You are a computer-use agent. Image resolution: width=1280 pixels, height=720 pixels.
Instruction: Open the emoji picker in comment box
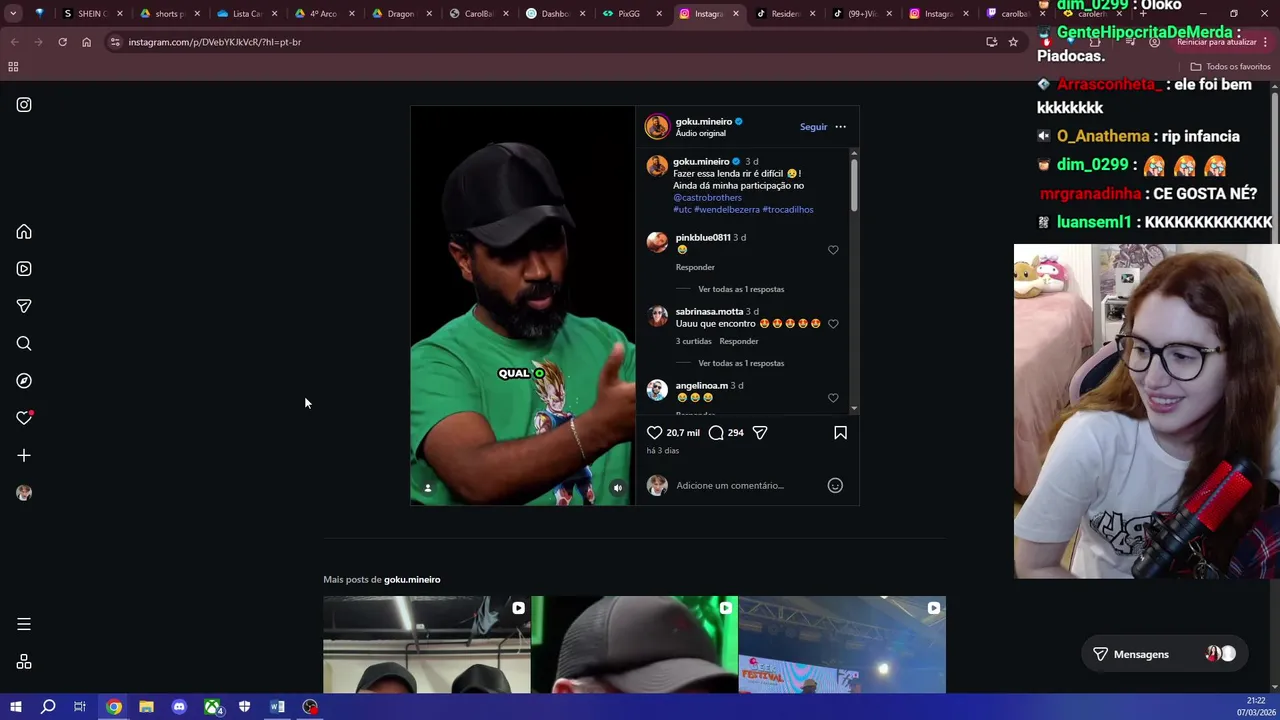click(x=835, y=486)
